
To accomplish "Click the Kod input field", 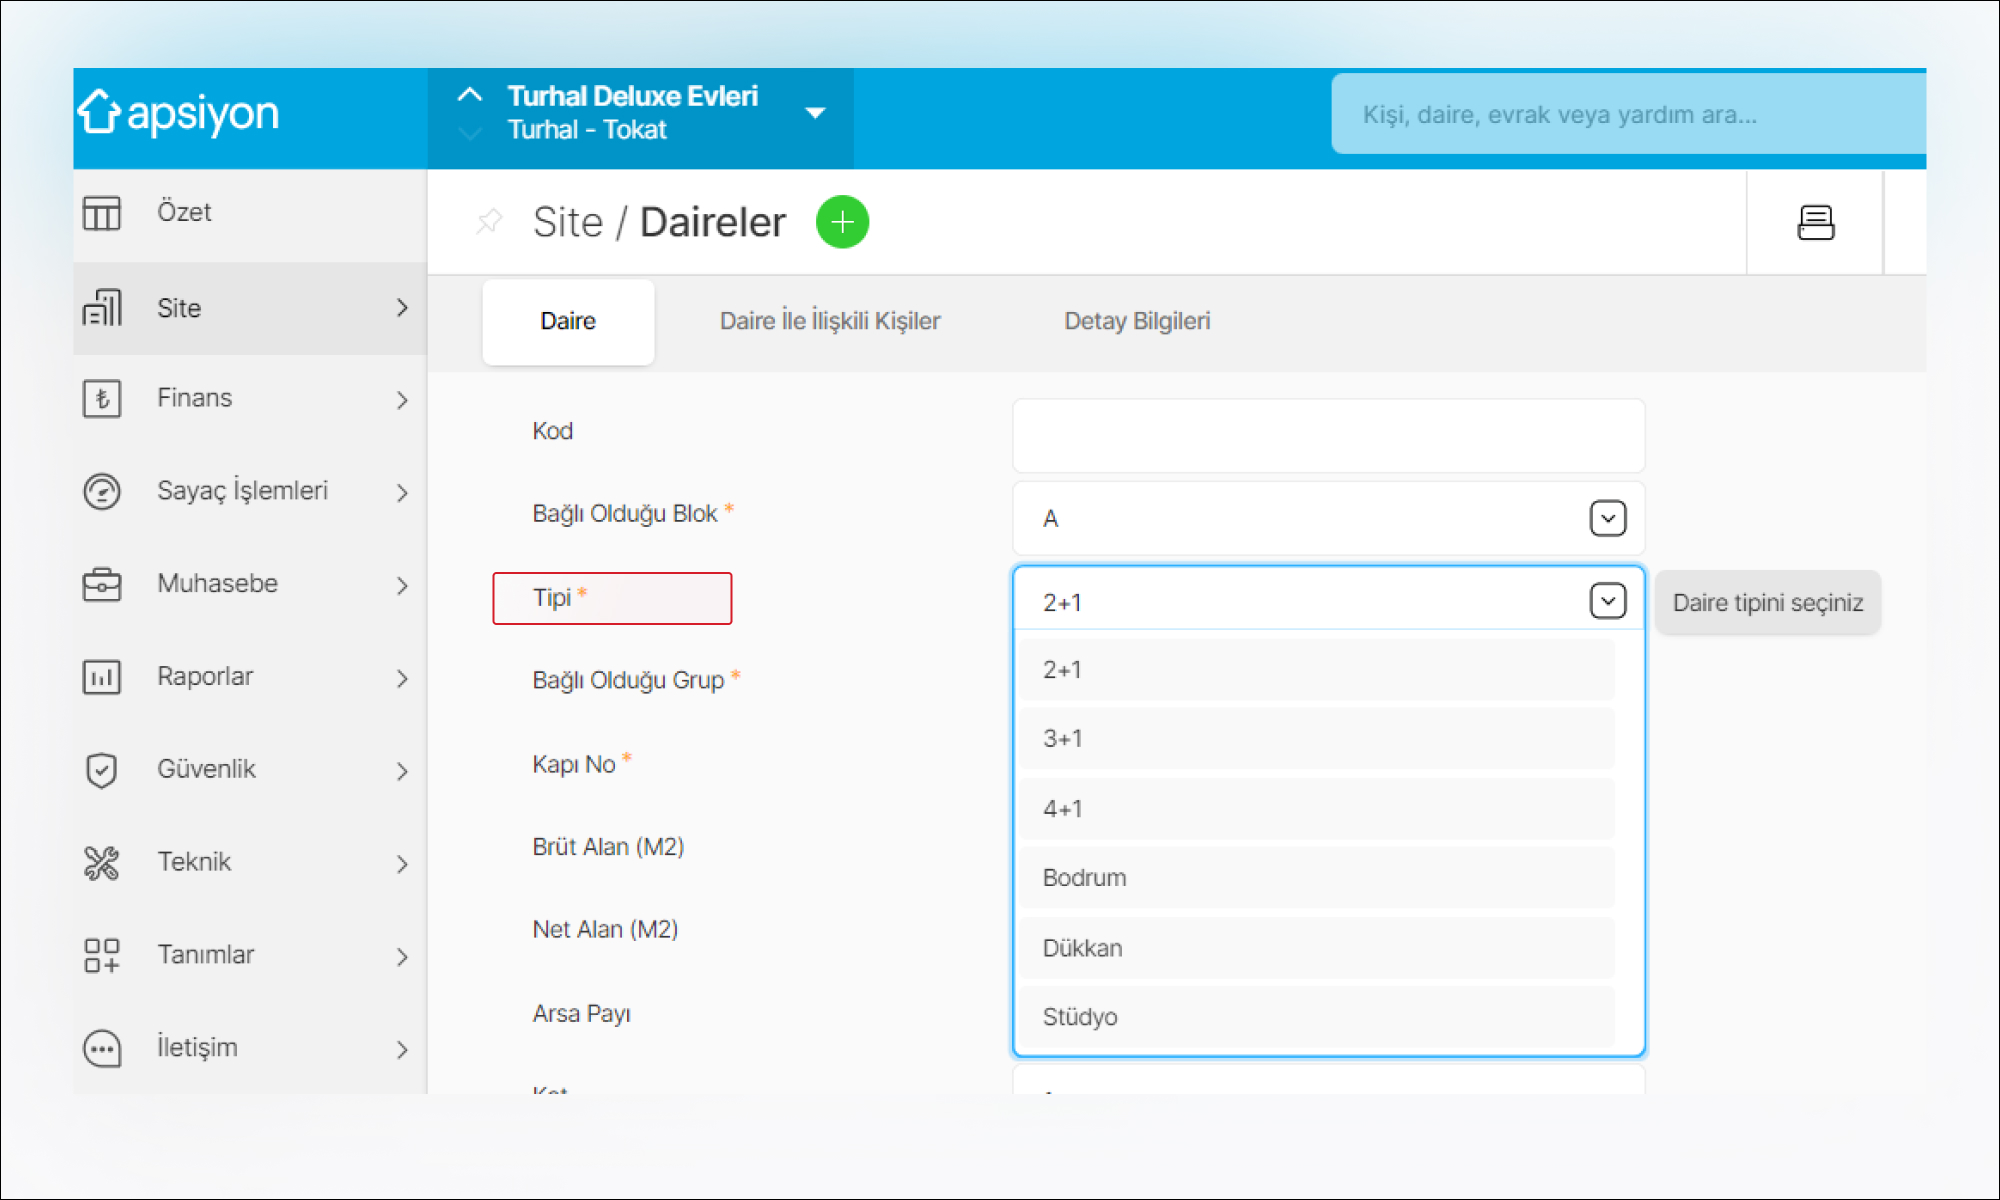I will (x=1328, y=436).
